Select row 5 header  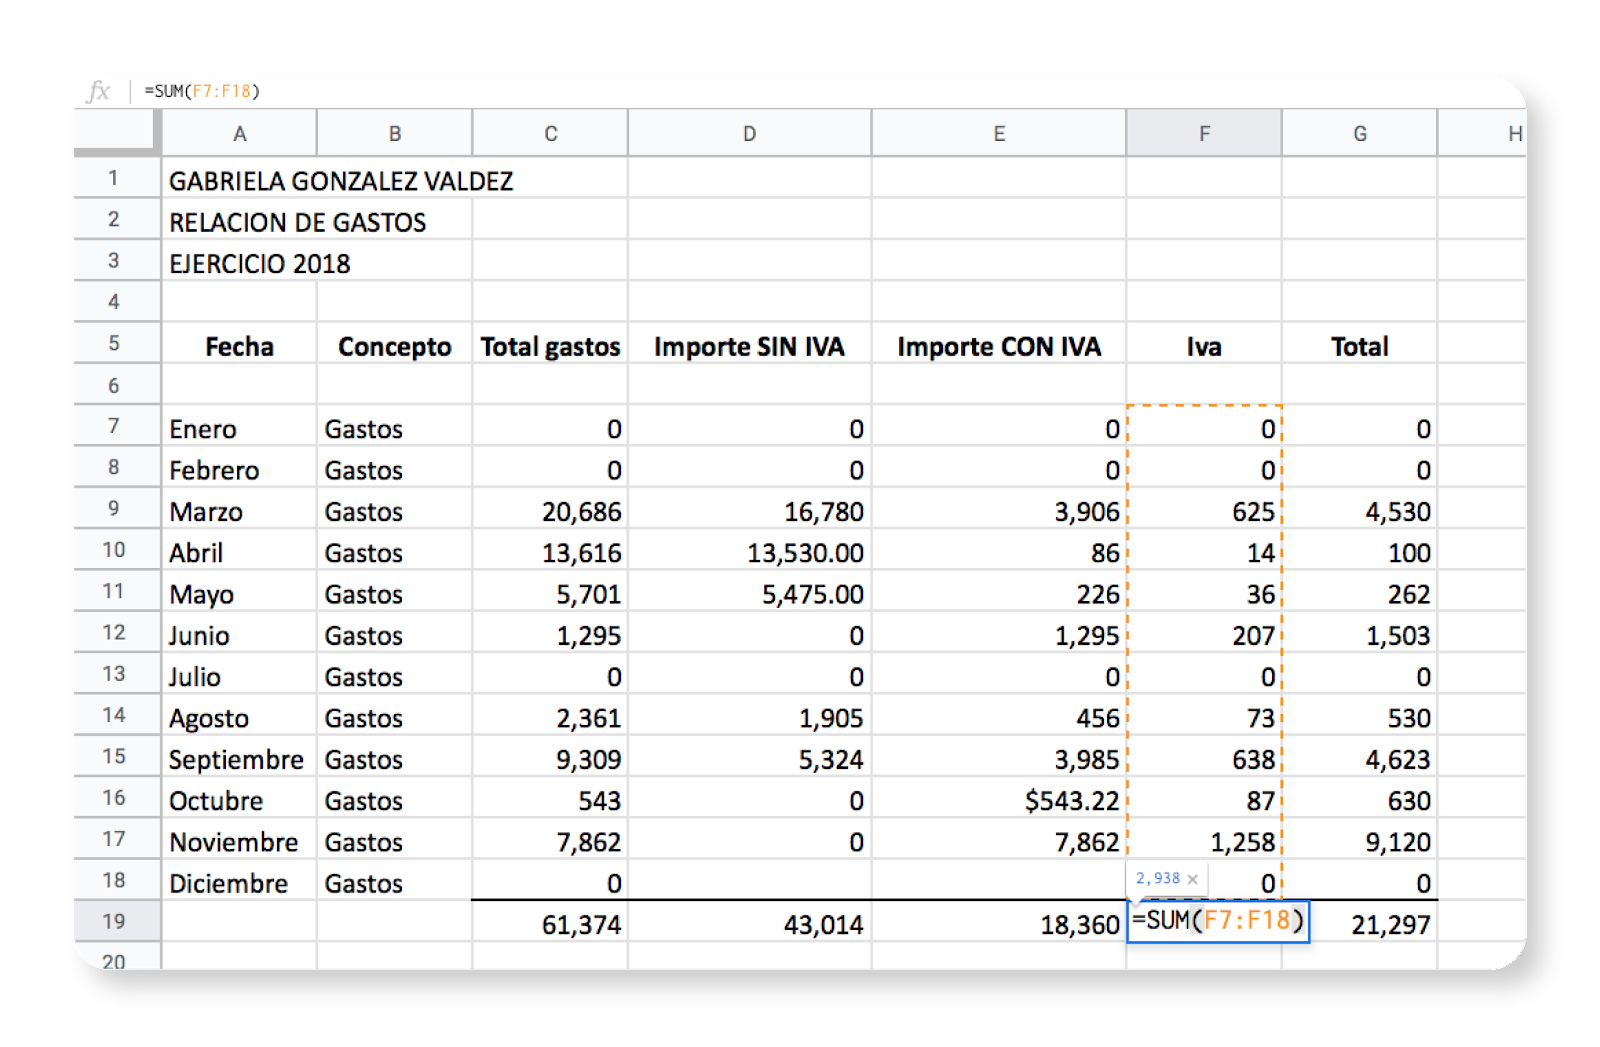point(117,343)
